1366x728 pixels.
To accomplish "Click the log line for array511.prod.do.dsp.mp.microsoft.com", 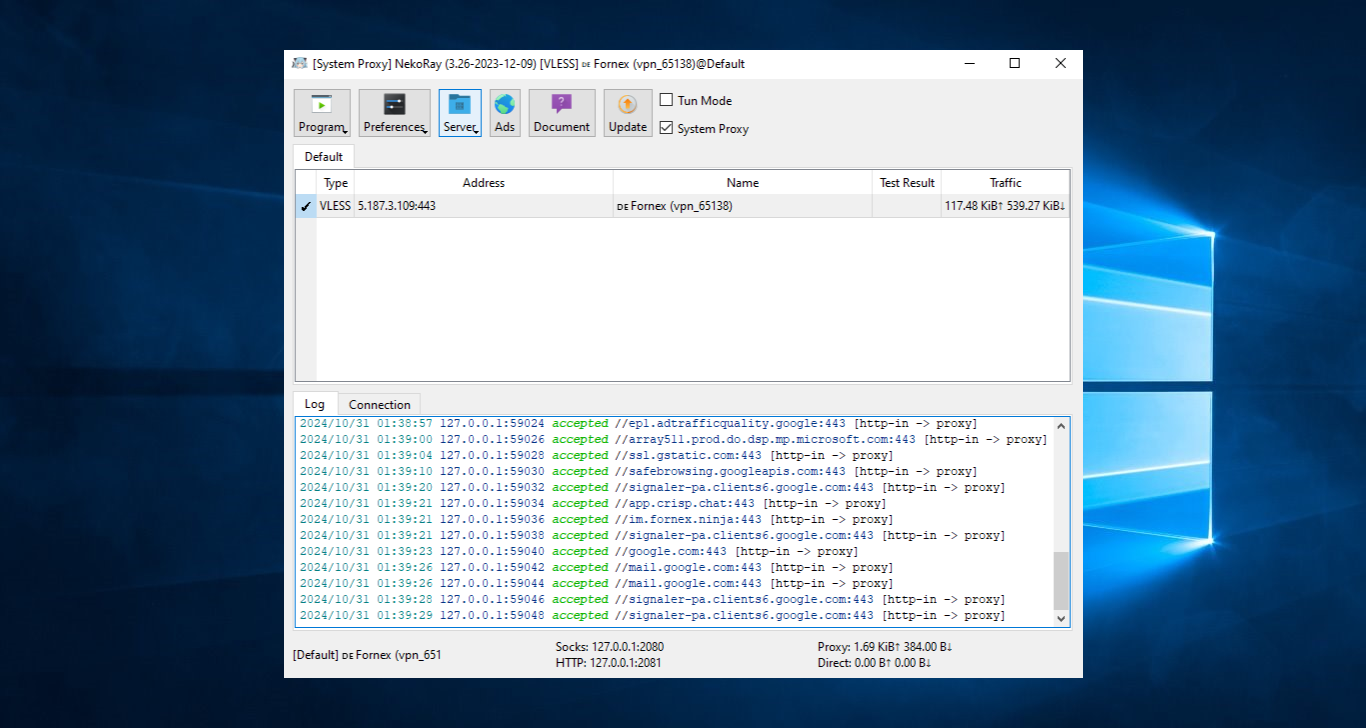I will click(673, 439).
